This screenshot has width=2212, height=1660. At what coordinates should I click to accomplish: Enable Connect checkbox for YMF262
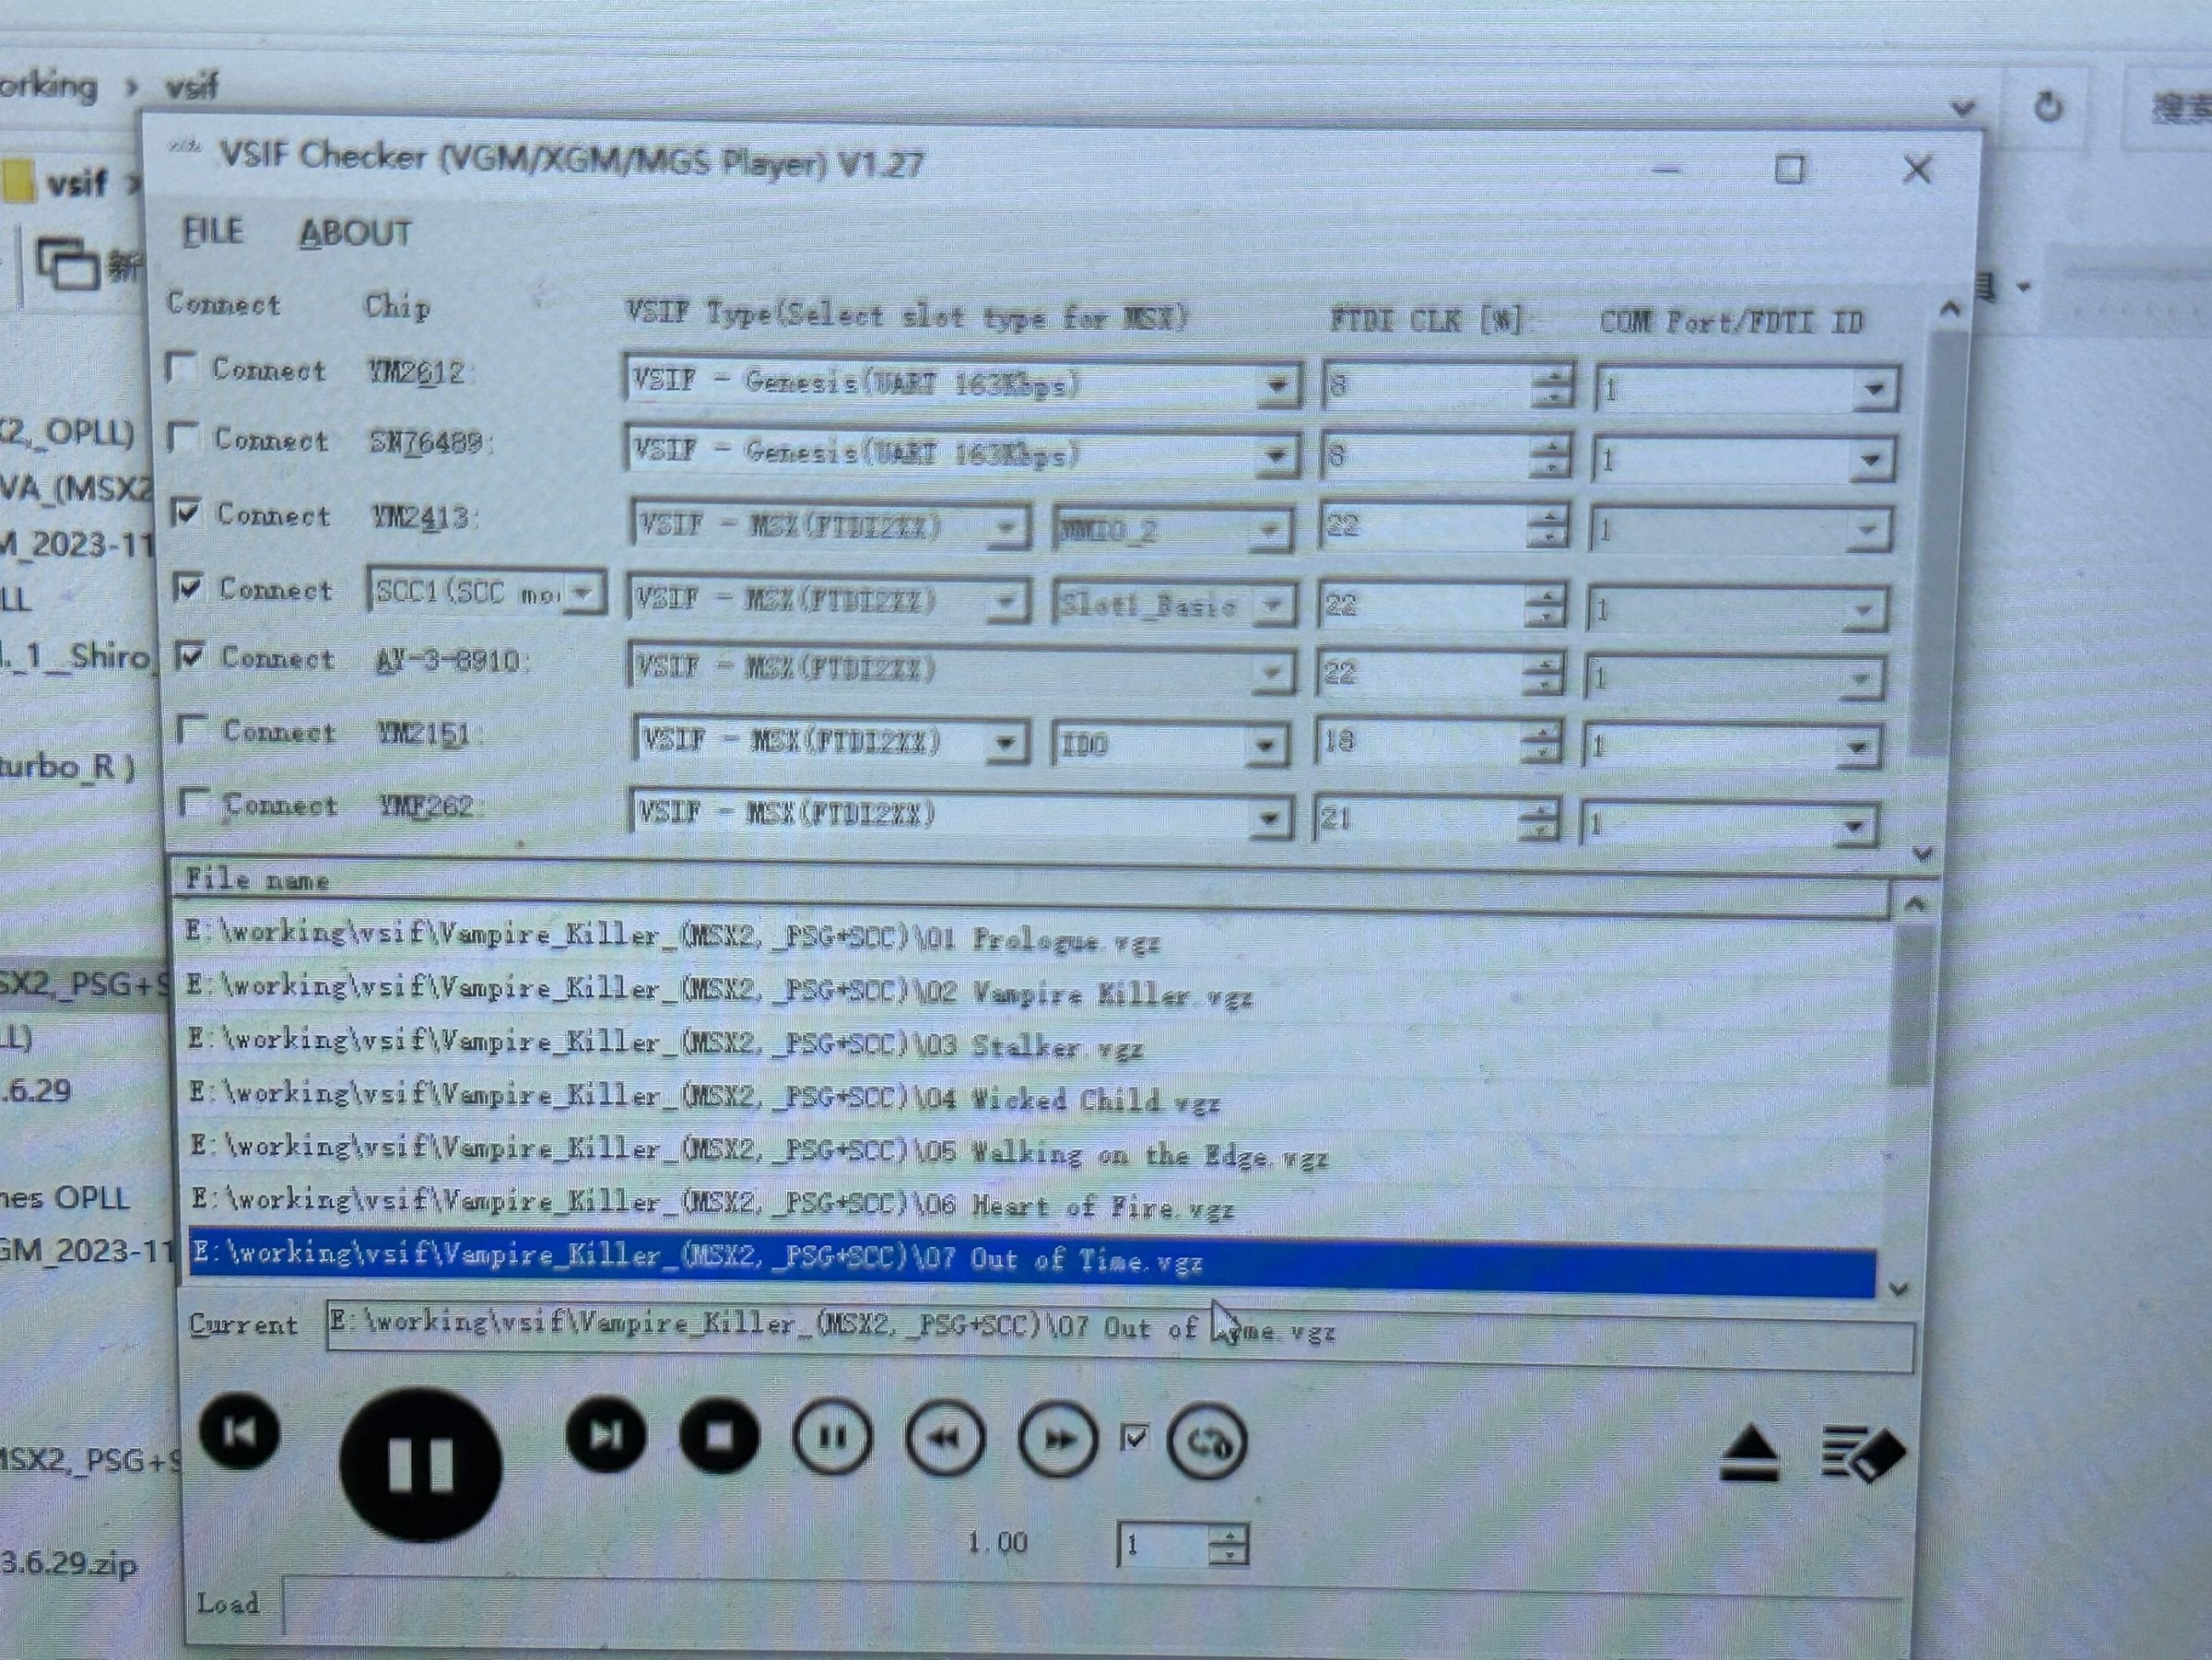193,803
